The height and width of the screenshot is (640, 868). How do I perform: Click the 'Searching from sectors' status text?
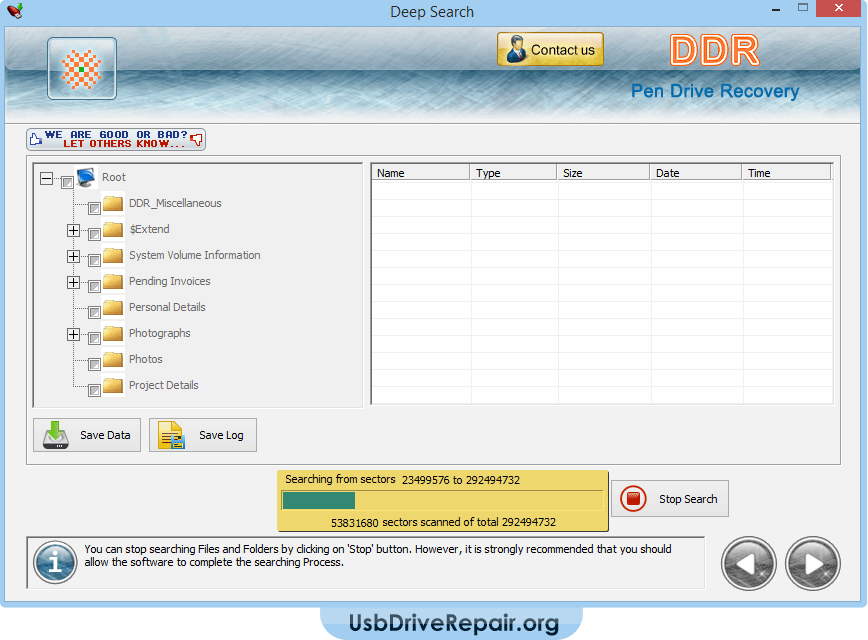tap(340, 479)
